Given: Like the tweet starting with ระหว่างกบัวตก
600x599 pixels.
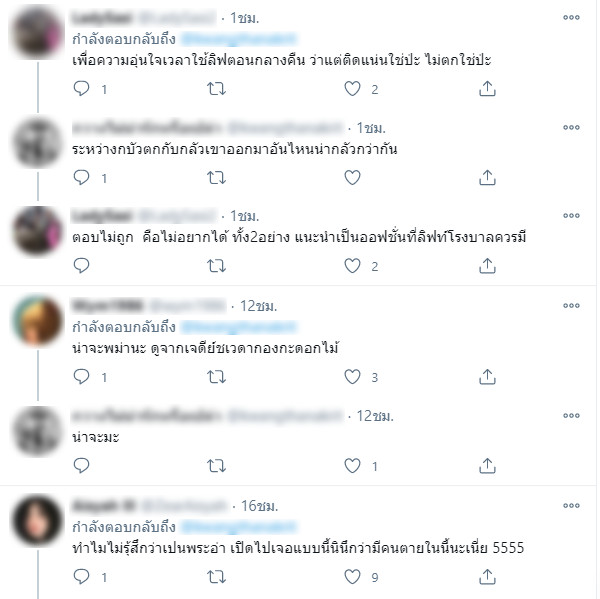Looking at the screenshot, I should tap(352, 178).
